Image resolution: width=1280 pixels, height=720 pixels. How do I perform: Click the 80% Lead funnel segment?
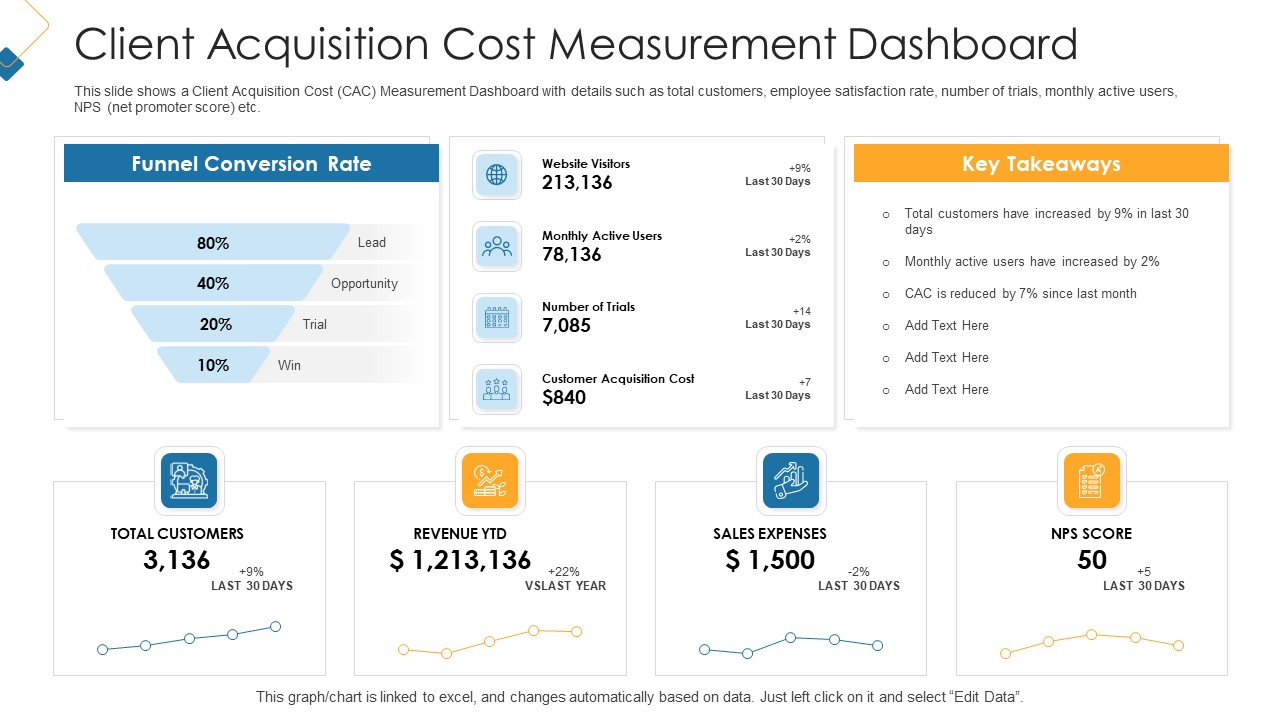pyautogui.click(x=213, y=242)
